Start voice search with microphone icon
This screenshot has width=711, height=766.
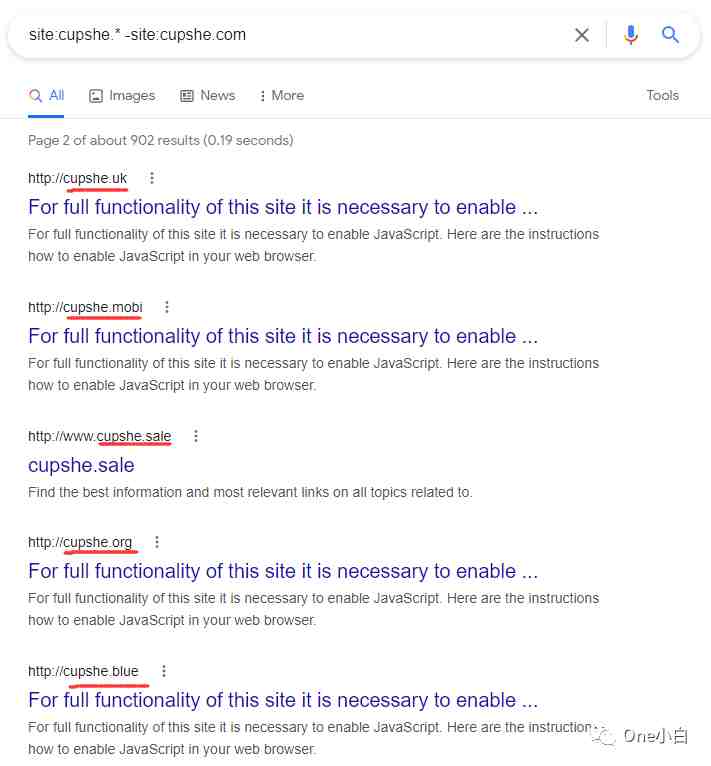pos(630,35)
